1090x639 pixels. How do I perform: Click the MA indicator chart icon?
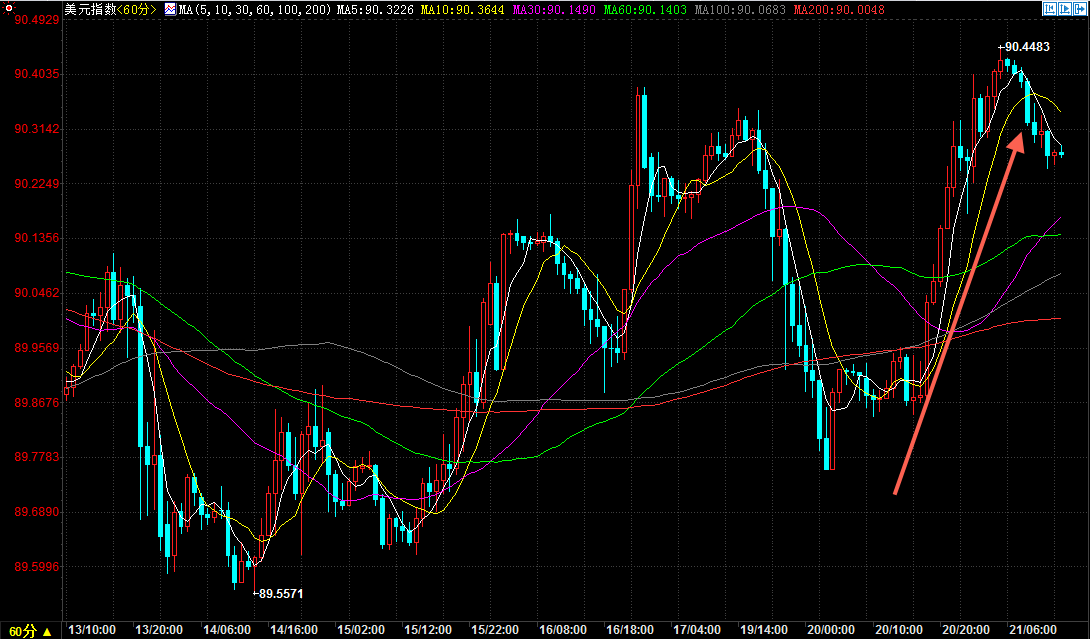(170, 10)
